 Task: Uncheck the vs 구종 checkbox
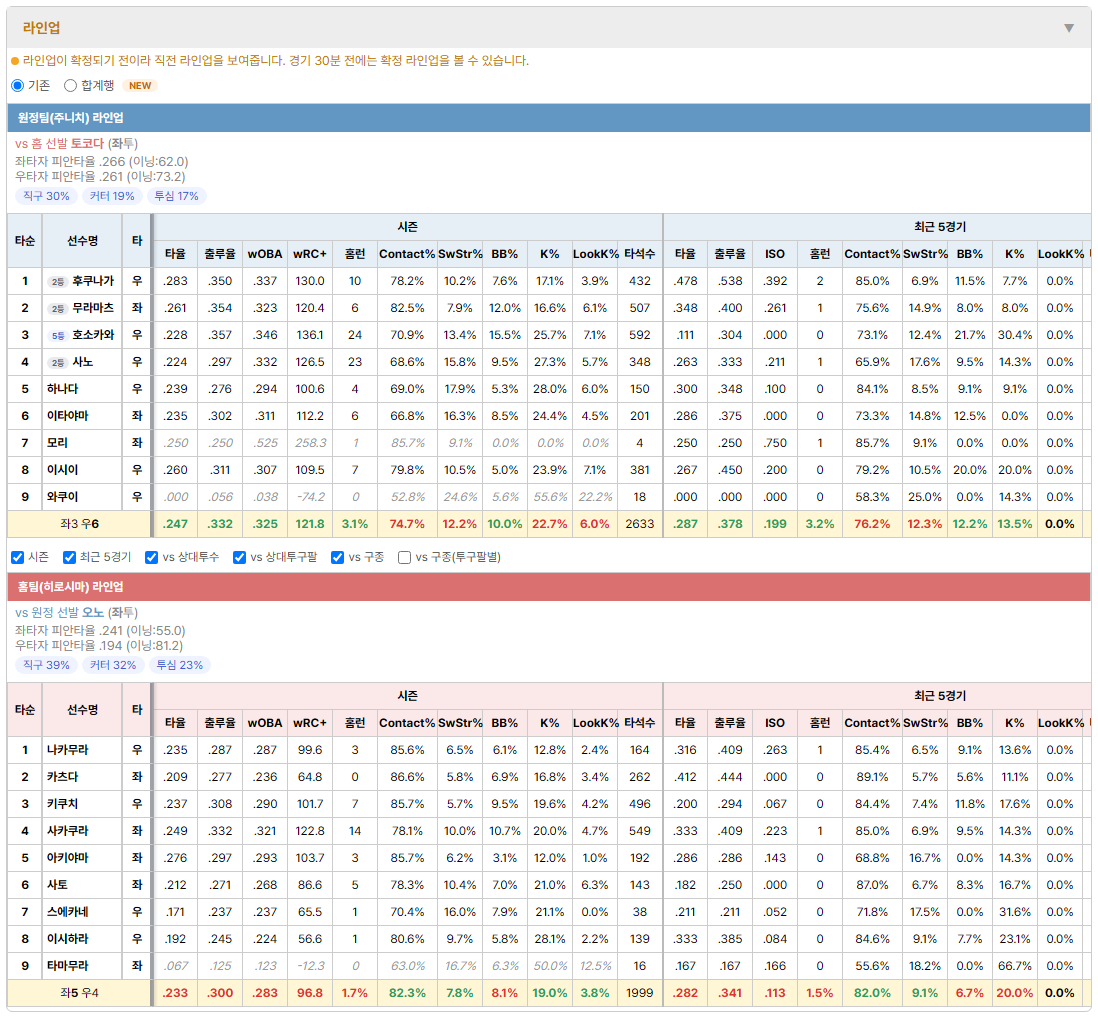[338, 557]
